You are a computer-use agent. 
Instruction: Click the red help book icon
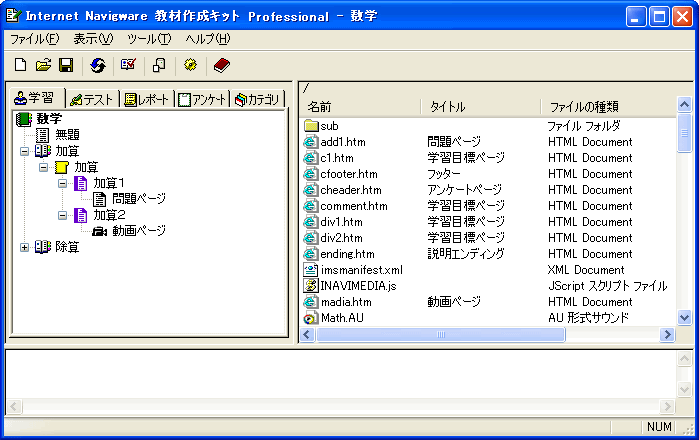(221, 65)
